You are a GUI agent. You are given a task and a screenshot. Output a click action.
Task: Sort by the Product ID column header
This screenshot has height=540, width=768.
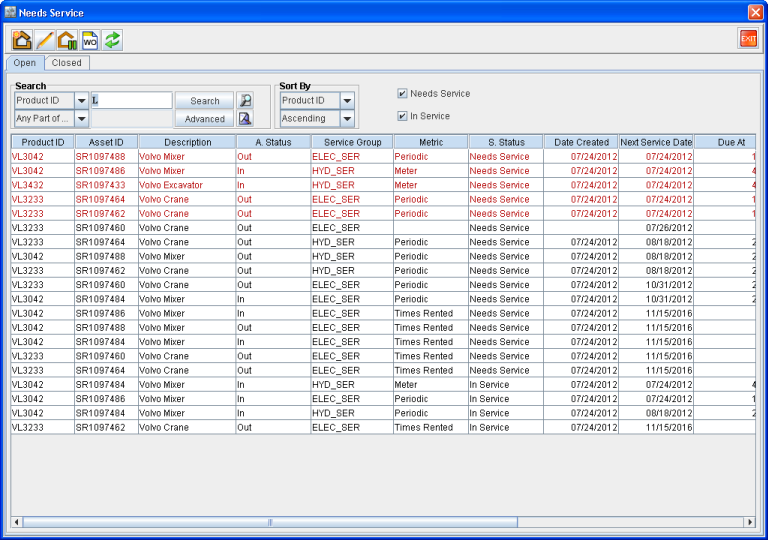[x=43, y=142]
